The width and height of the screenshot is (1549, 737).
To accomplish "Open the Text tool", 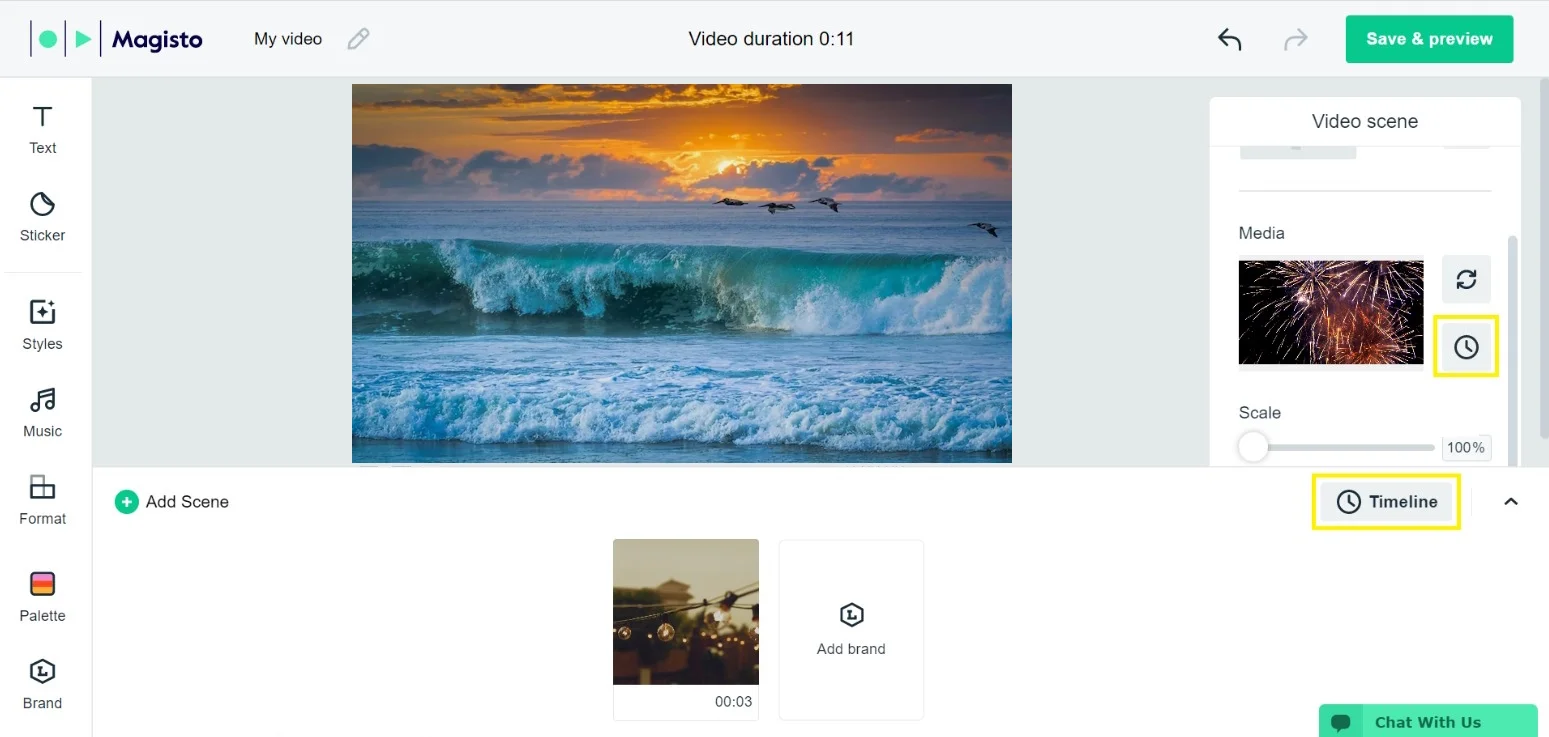I will (x=42, y=130).
